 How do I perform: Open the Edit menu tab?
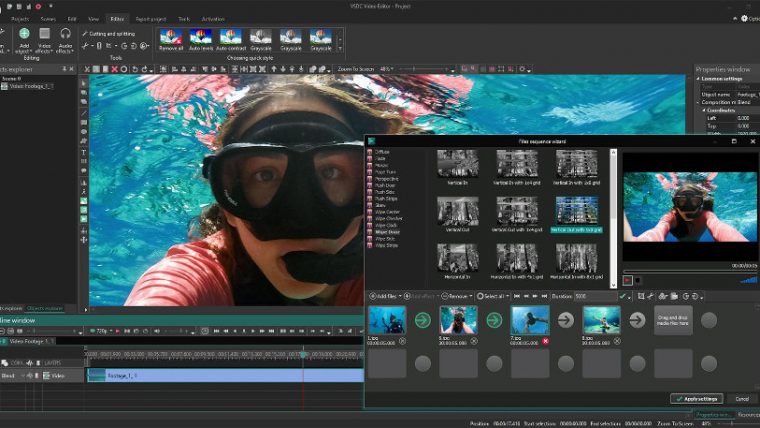[72, 19]
